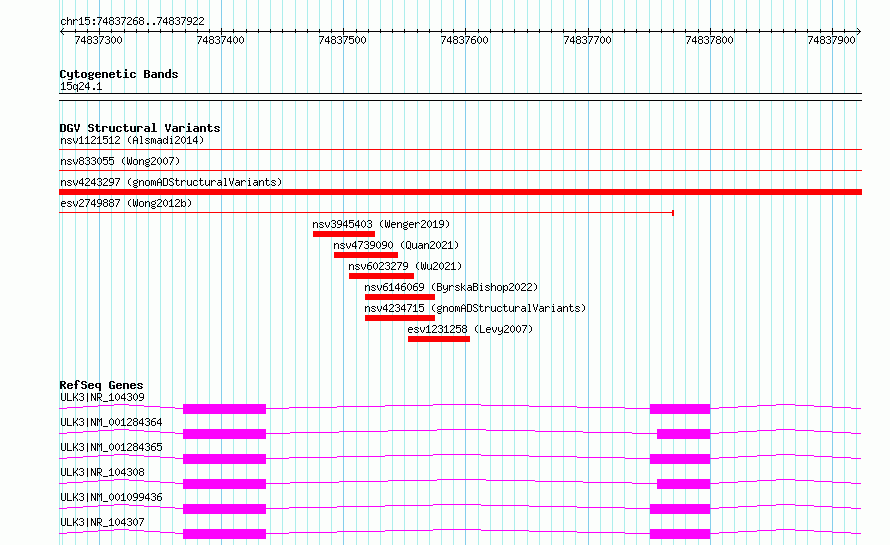The width and height of the screenshot is (890, 545).
Task: Select NM_001284364 exon block near 74837400
Action: (224, 434)
